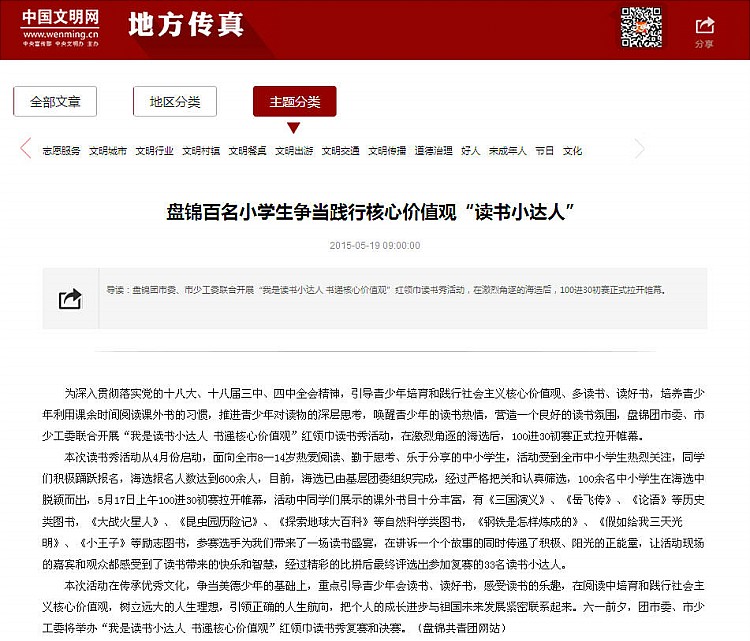Select the 主题分类 tab

295,101
